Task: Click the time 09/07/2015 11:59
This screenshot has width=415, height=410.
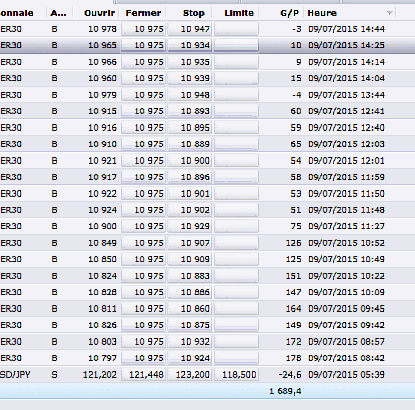Action: (346, 177)
